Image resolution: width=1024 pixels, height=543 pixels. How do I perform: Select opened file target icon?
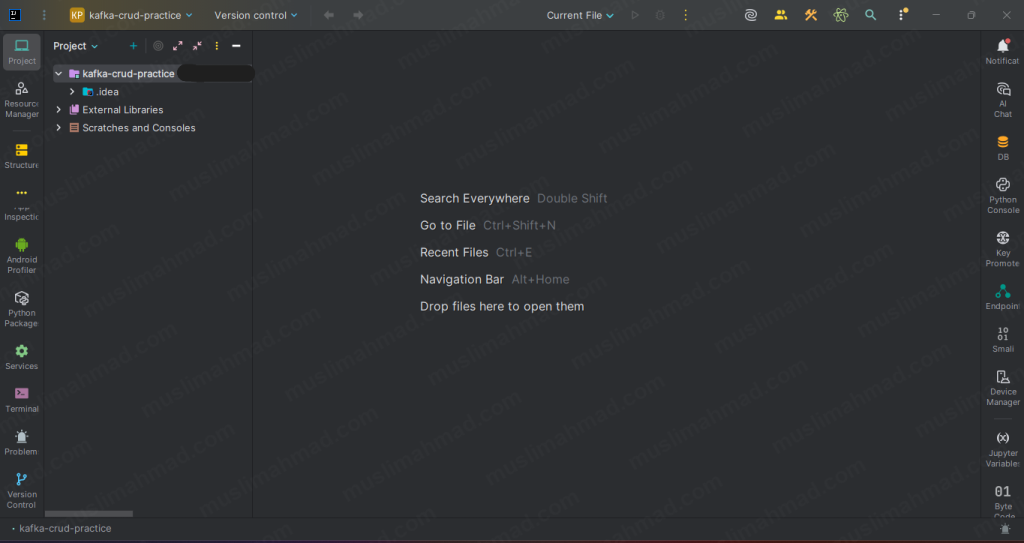158,46
